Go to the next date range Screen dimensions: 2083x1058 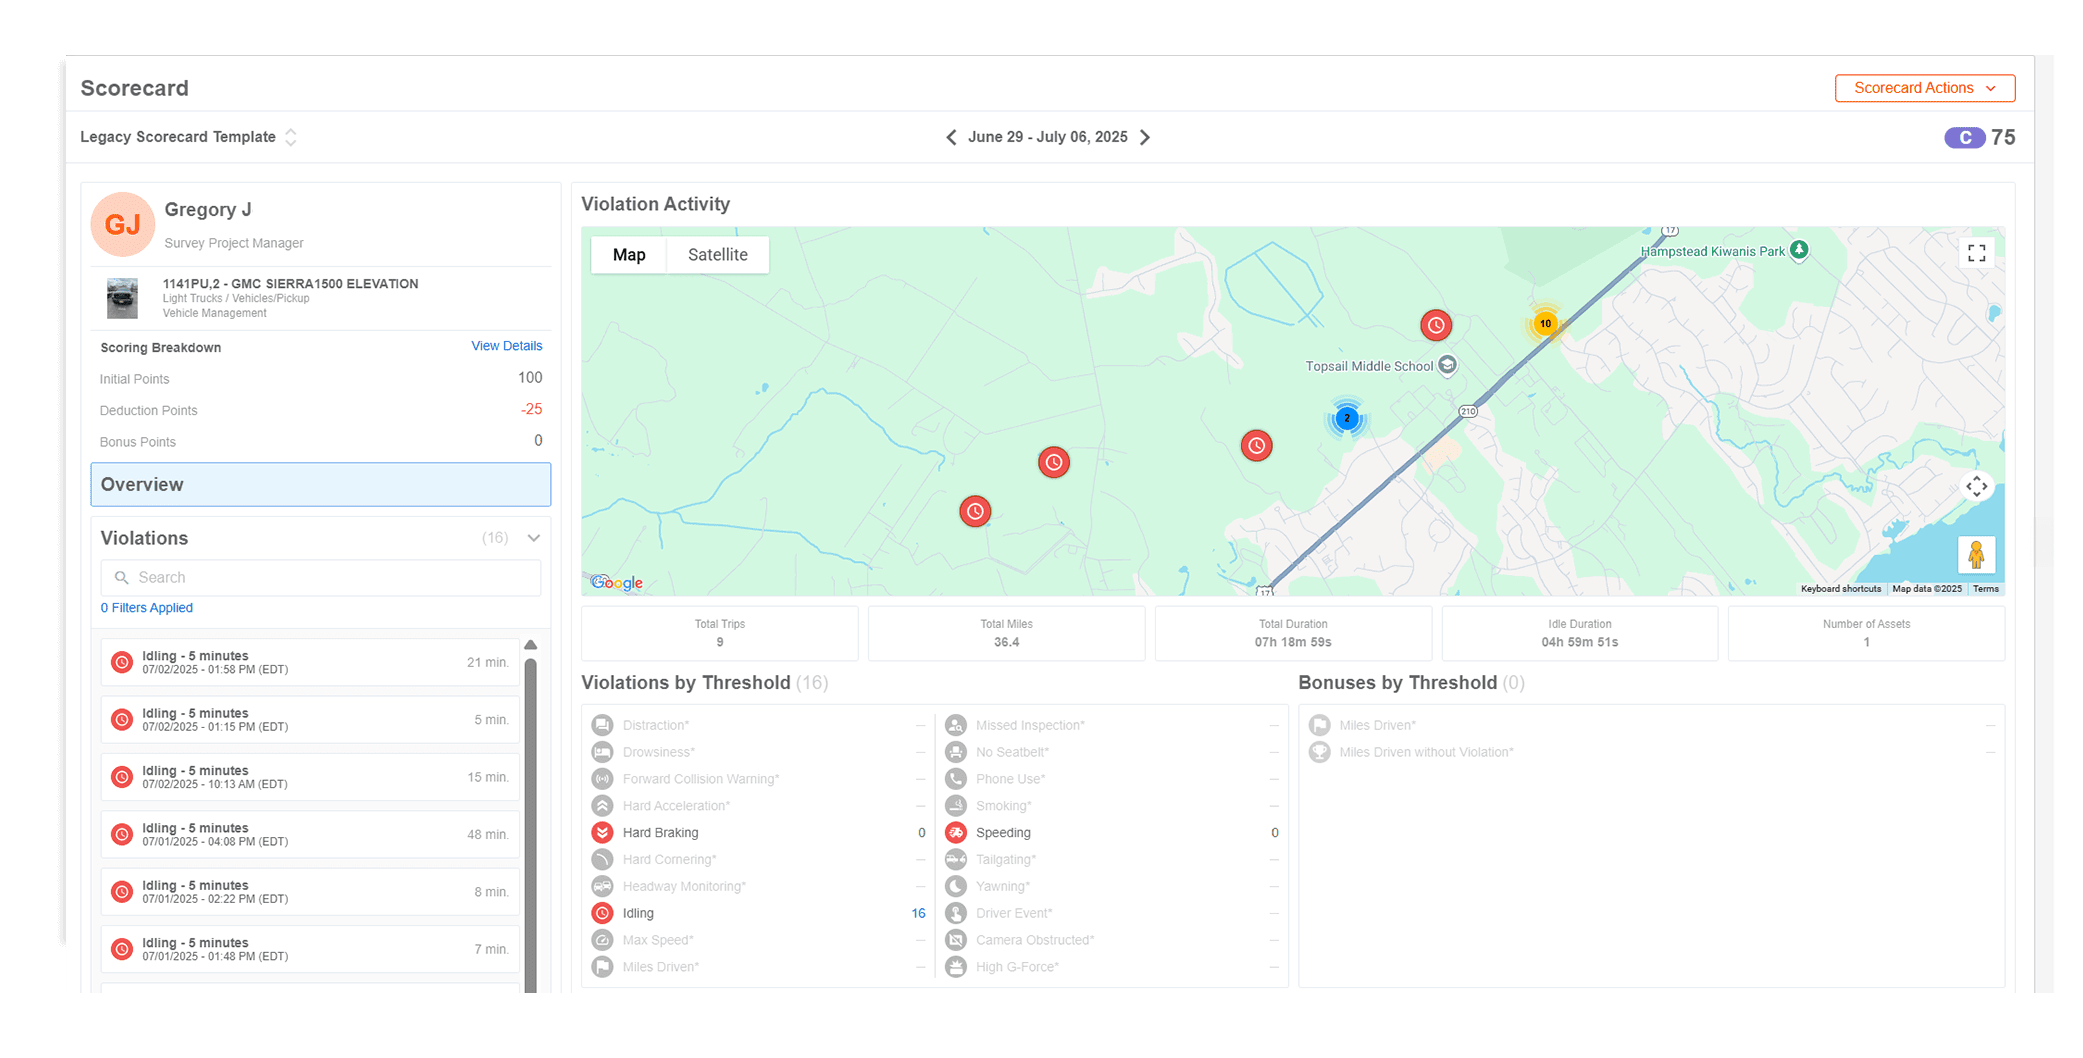[x=1145, y=137]
